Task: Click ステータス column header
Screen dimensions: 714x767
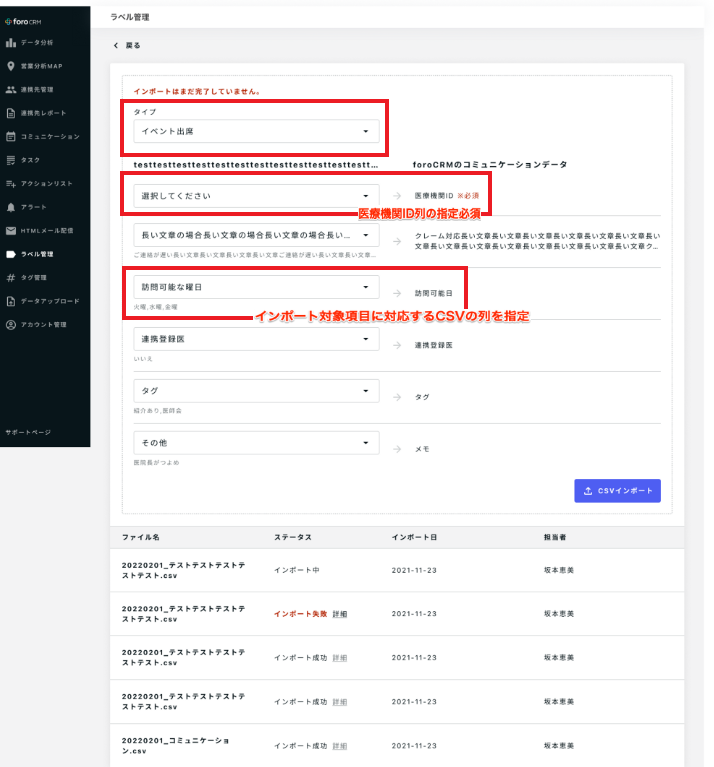Action: click(x=292, y=537)
